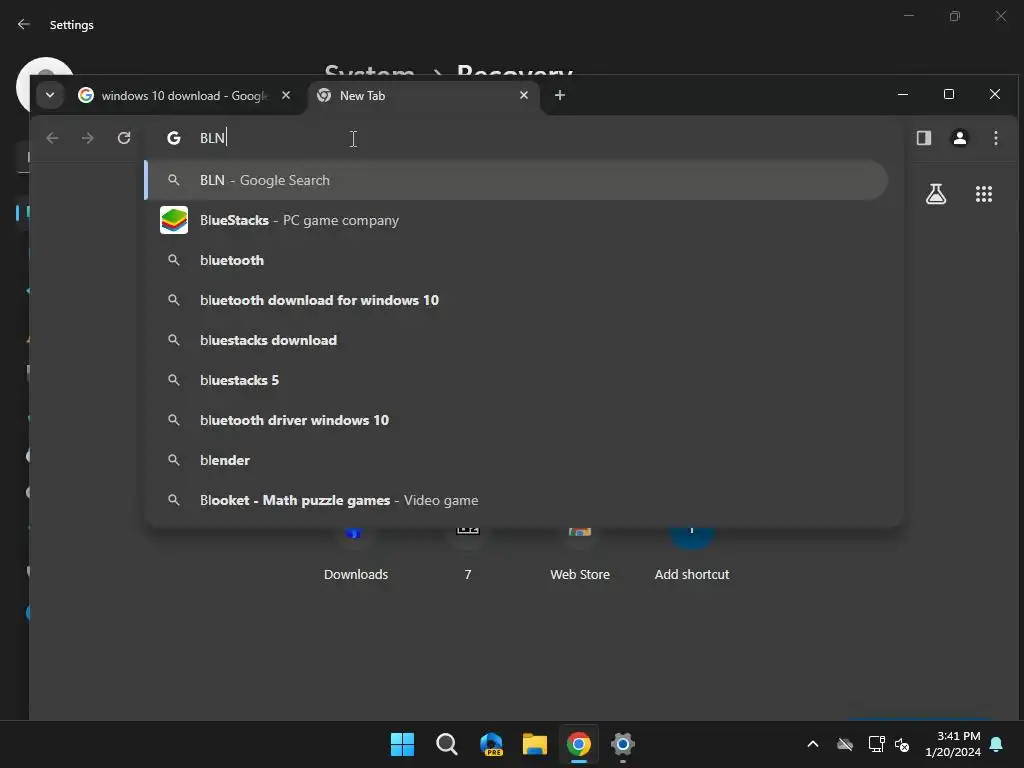Open a new Chrome tab with plus button
This screenshot has height=768, width=1024.
point(560,95)
